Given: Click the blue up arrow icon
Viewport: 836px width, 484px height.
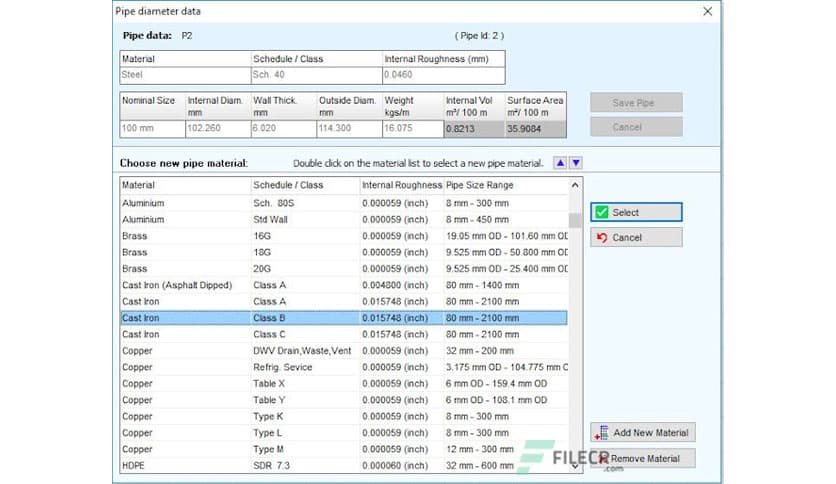Looking at the screenshot, I should tap(560, 163).
